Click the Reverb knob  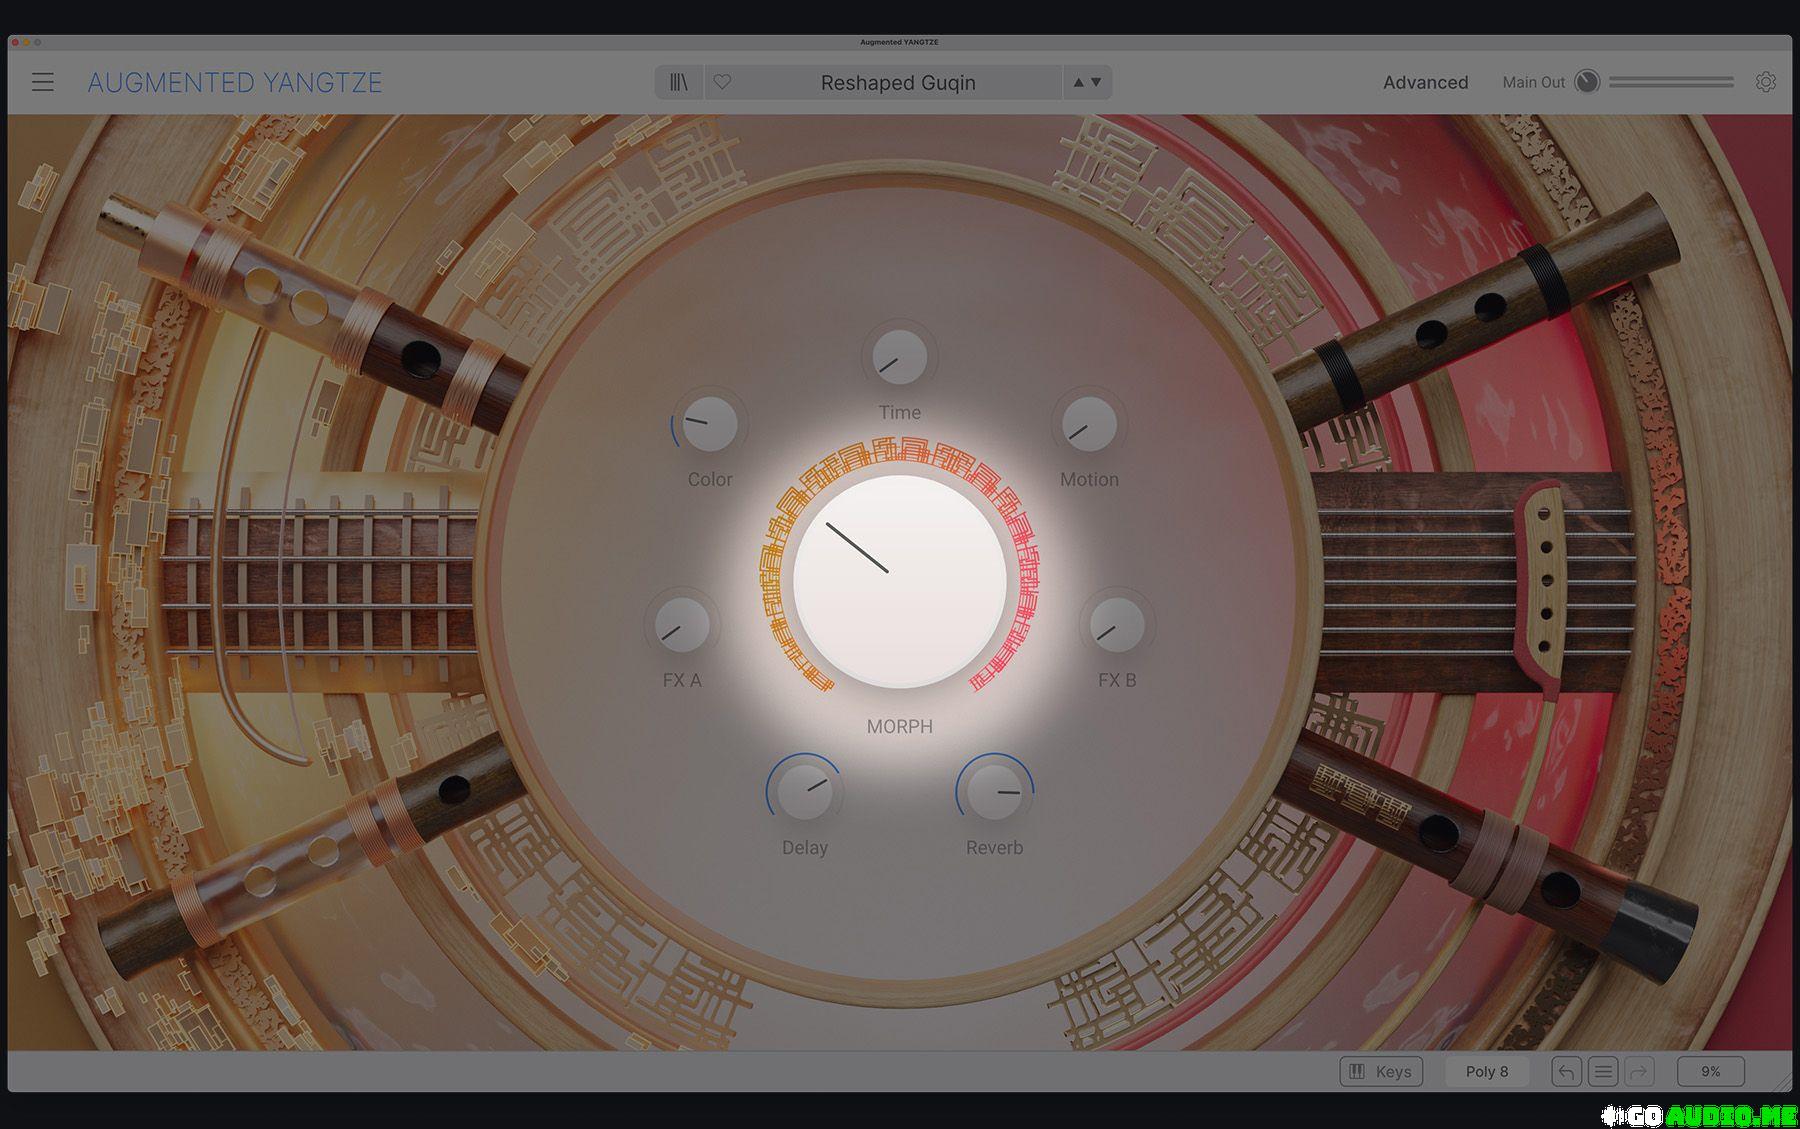point(995,791)
